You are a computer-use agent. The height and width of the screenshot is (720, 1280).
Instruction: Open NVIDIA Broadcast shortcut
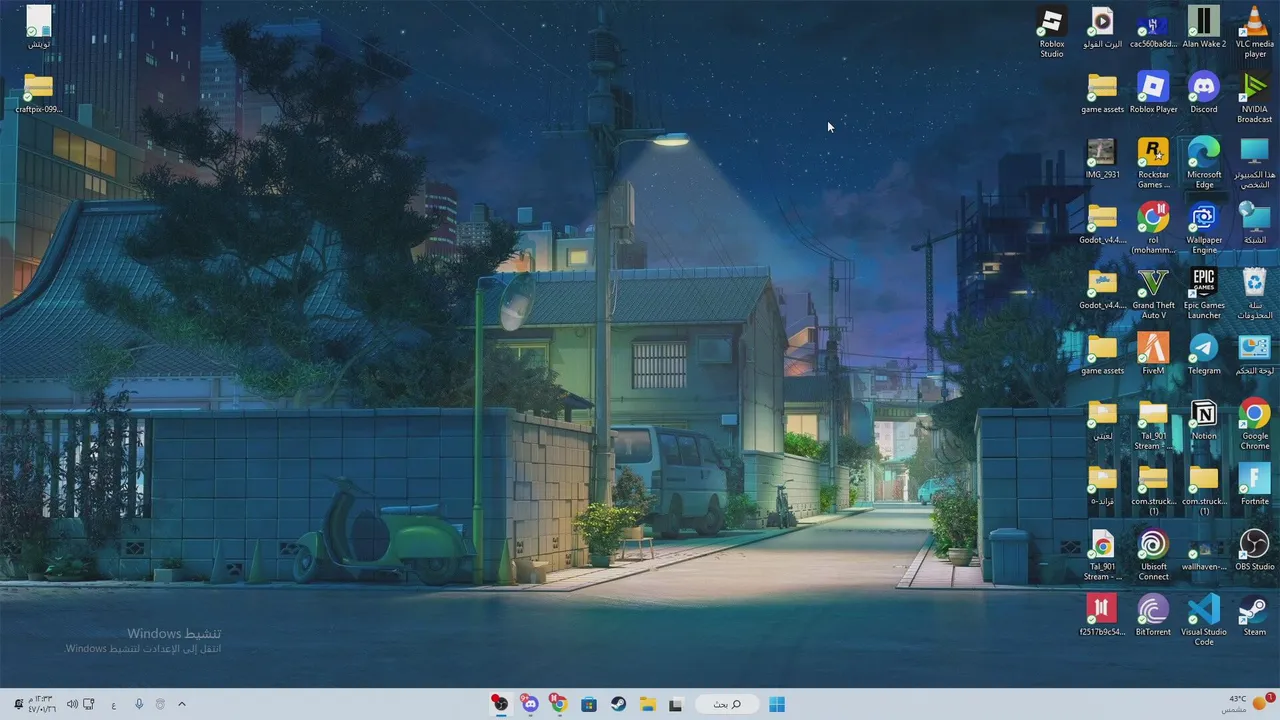click(1255, 98)
